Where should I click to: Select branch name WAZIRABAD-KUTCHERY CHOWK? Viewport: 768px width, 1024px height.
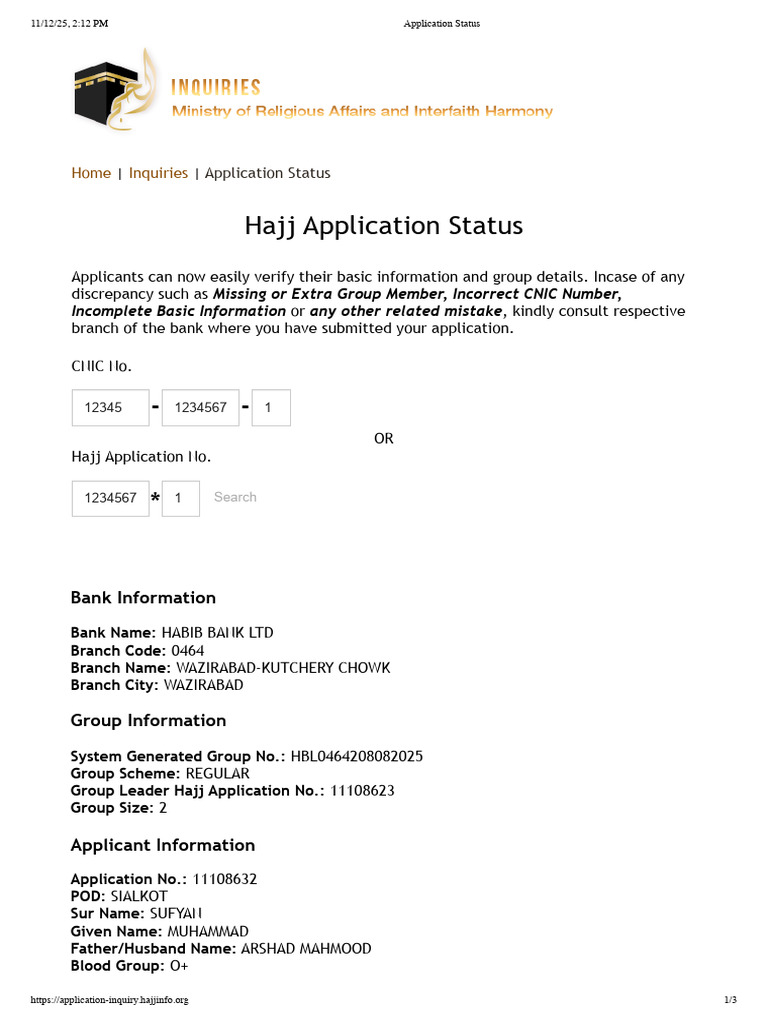(283, 667)
